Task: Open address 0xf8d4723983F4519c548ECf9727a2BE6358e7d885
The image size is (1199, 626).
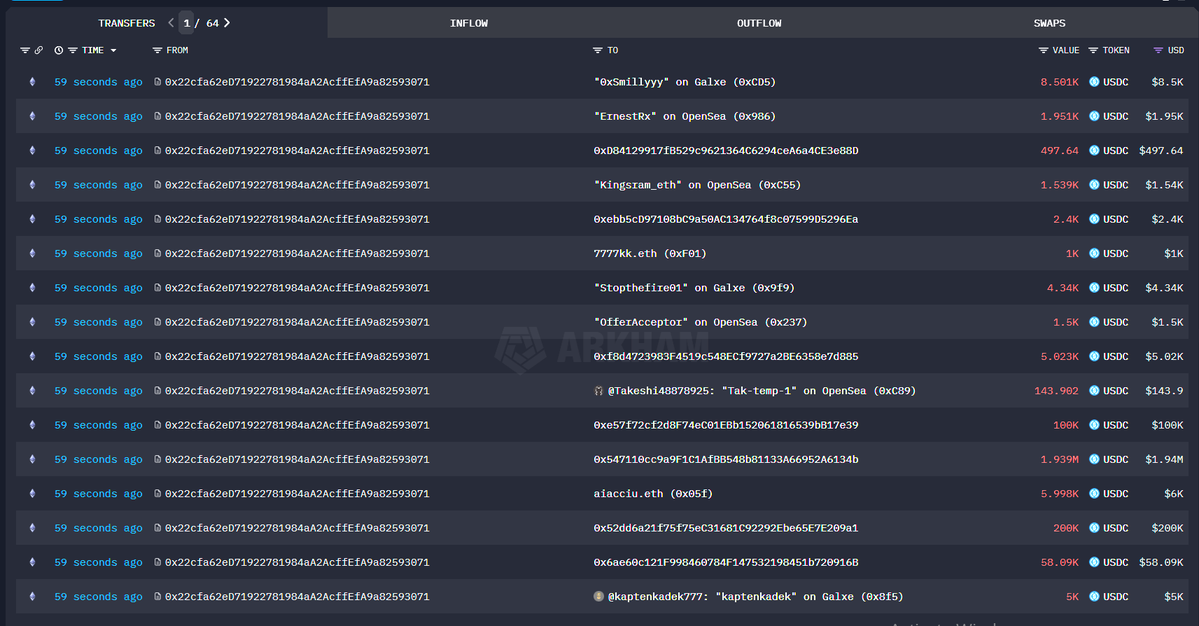Action: pyautogui.click(x=726, y=357)
